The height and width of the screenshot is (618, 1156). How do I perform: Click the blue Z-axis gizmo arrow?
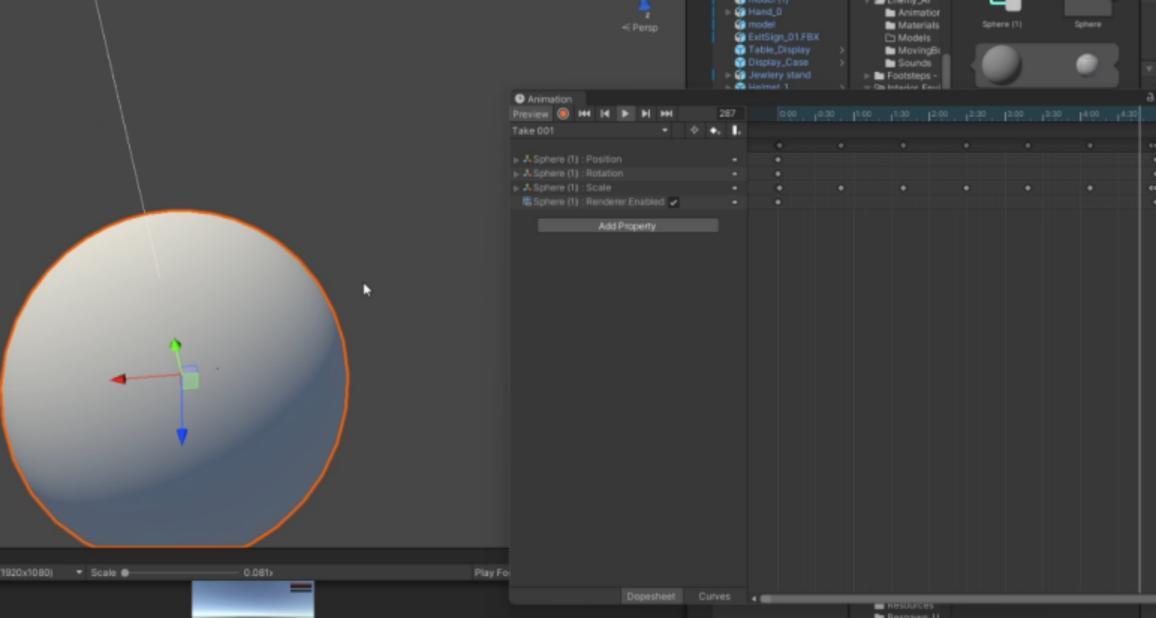[x=182, y=437]
